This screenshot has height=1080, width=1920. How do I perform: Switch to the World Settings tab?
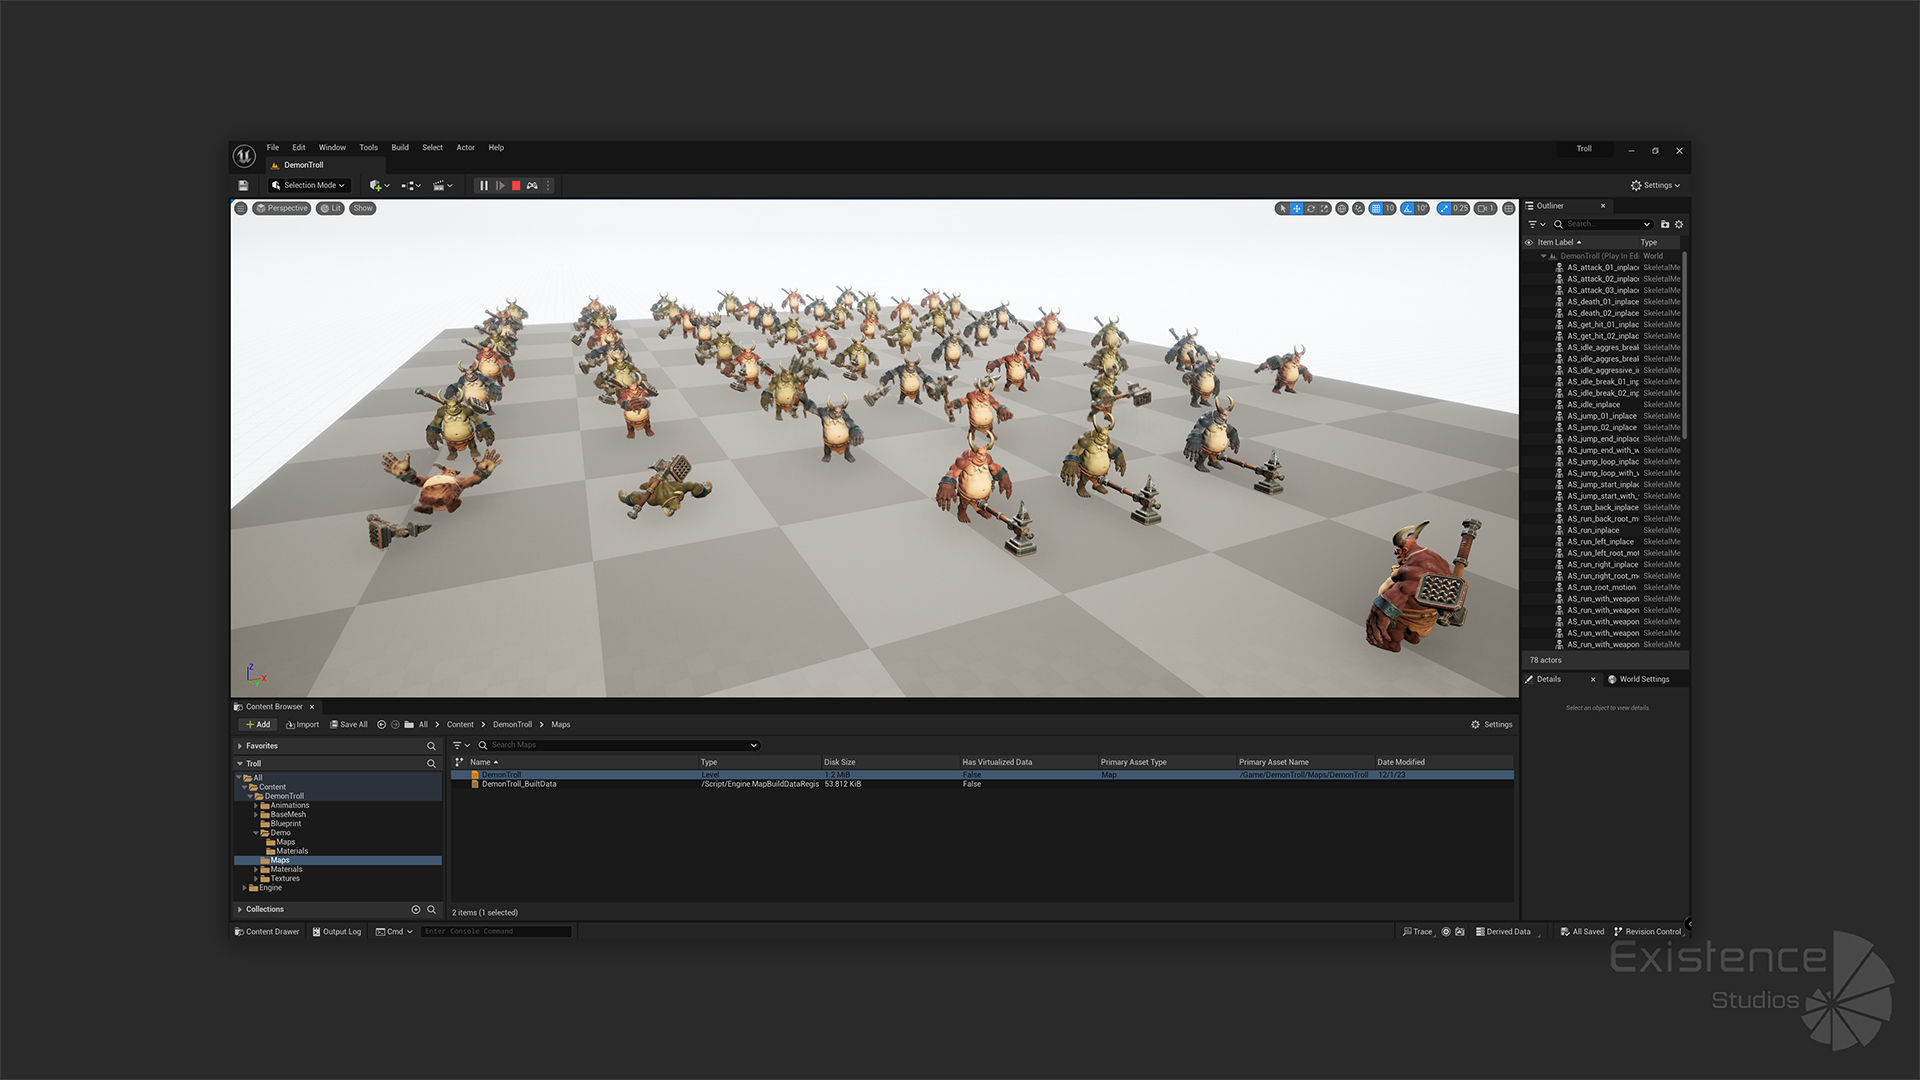coord(1643,680)
